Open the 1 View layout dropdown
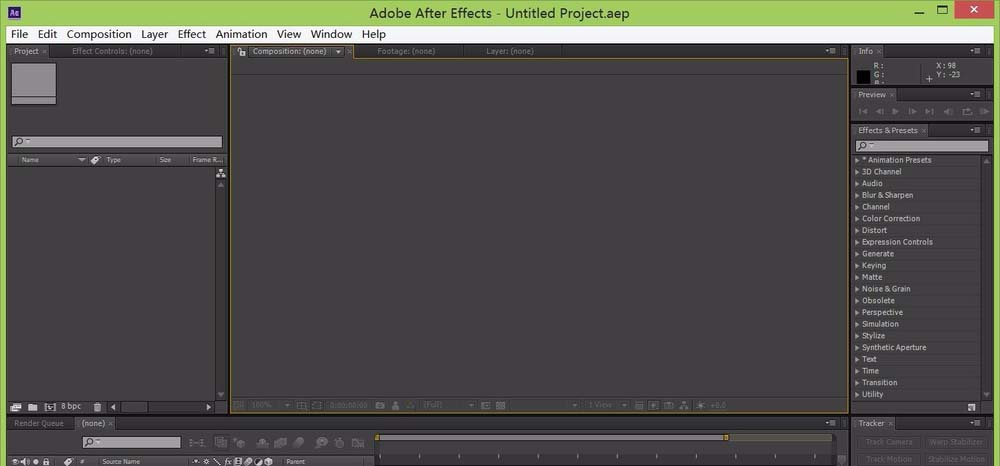The width and height of the screenshot is (1000, 466). 607,405
